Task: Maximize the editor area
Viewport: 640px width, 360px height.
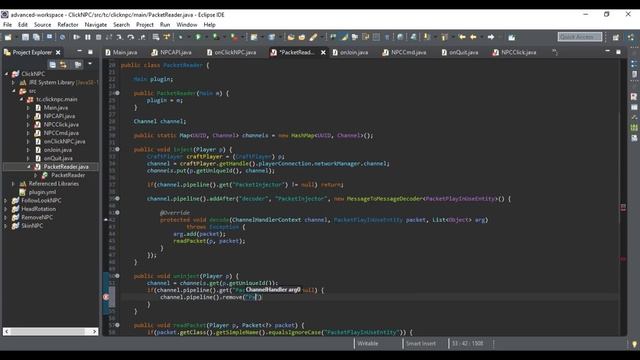Action: tap(618, 51)
